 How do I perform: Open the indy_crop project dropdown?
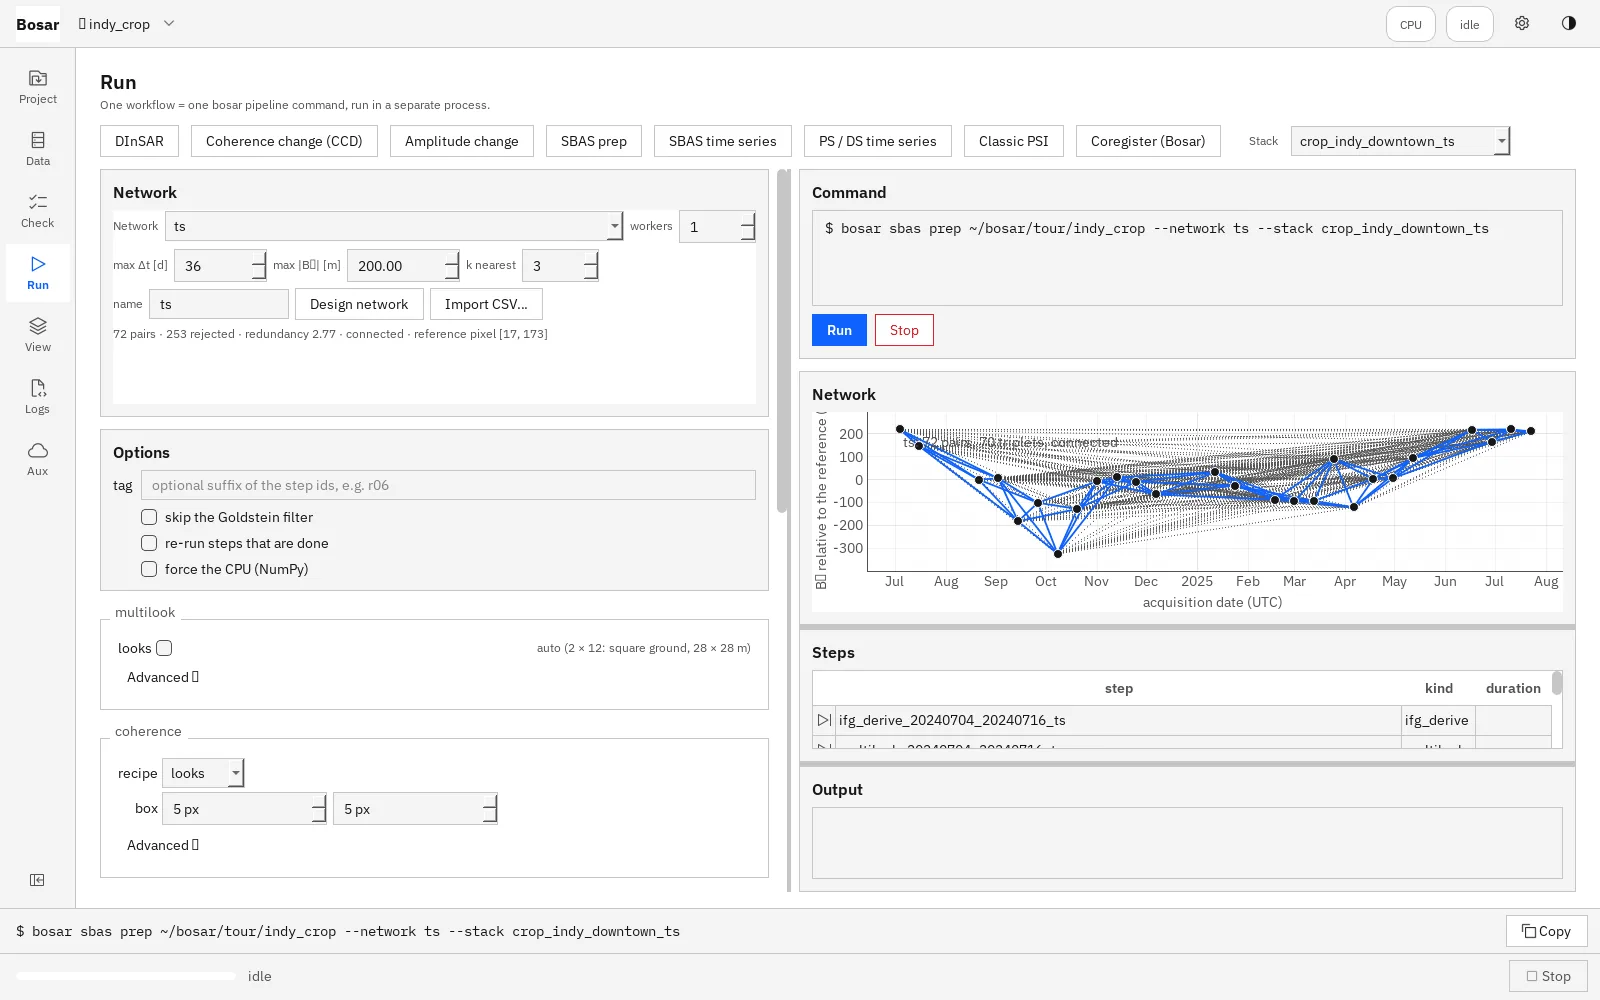127,24
